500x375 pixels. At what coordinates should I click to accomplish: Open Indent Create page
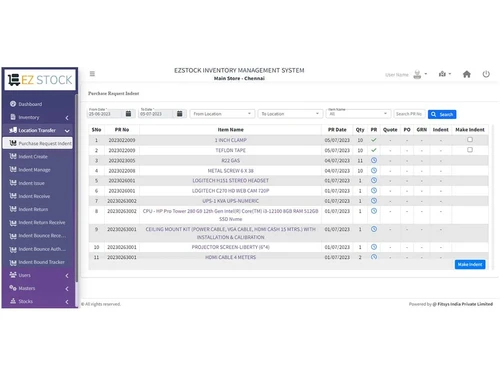click(33, 157)
